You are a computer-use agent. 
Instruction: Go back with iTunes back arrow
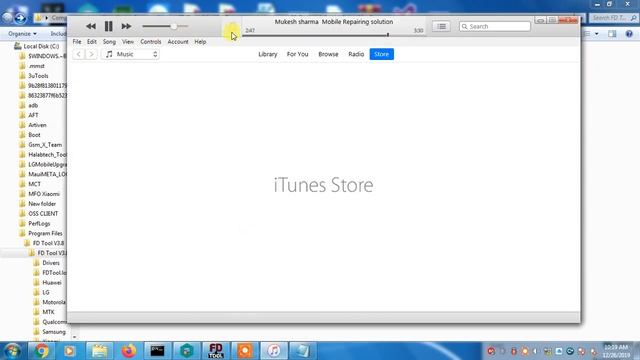coord(78,54)
